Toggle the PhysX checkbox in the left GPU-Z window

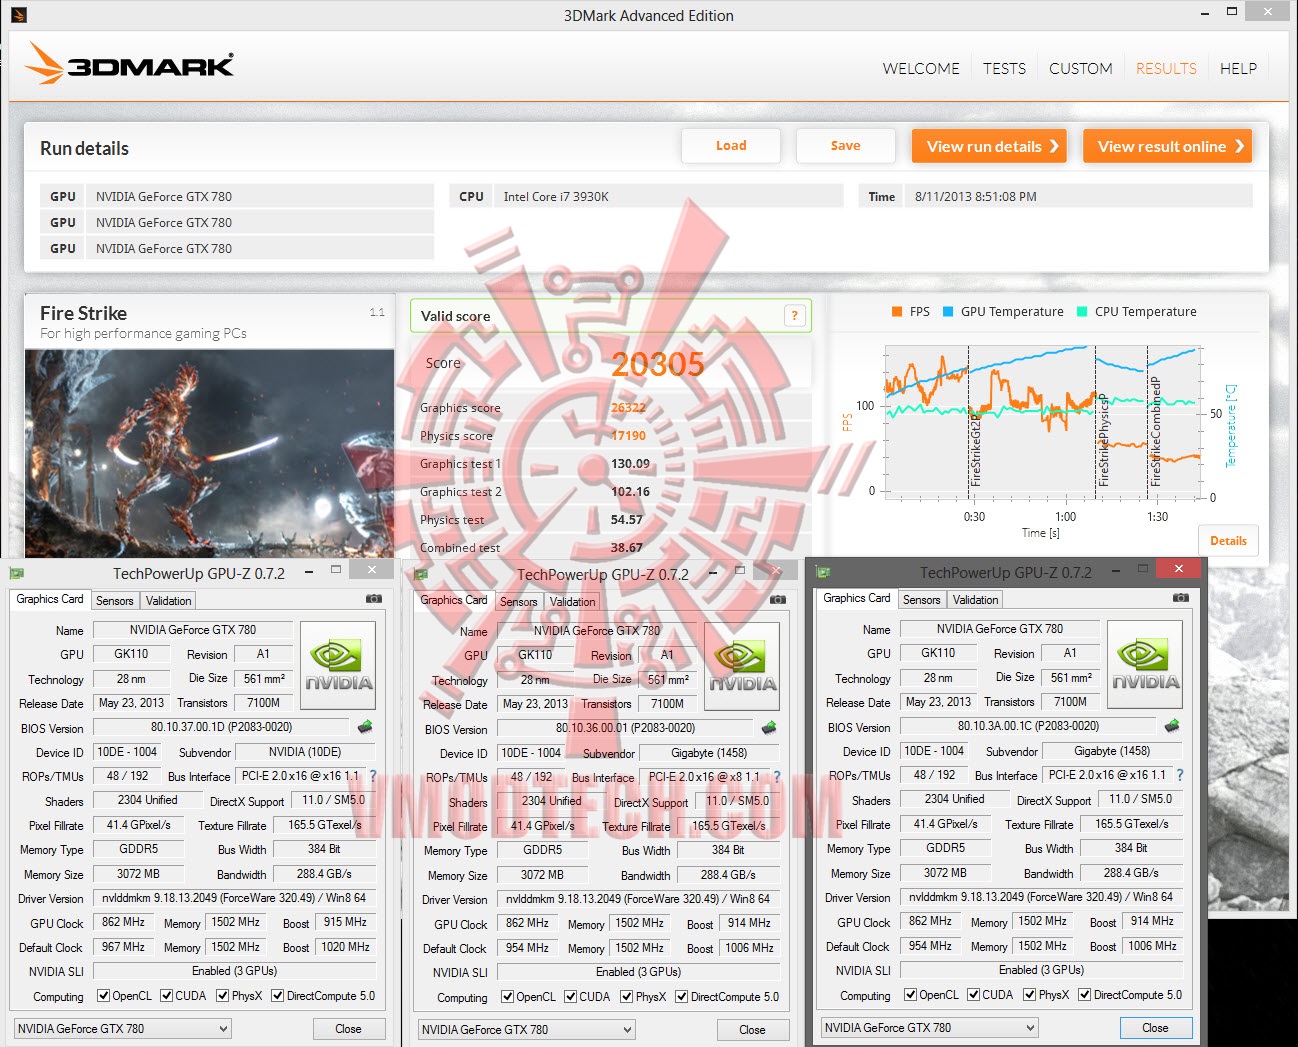pos(223,996)
